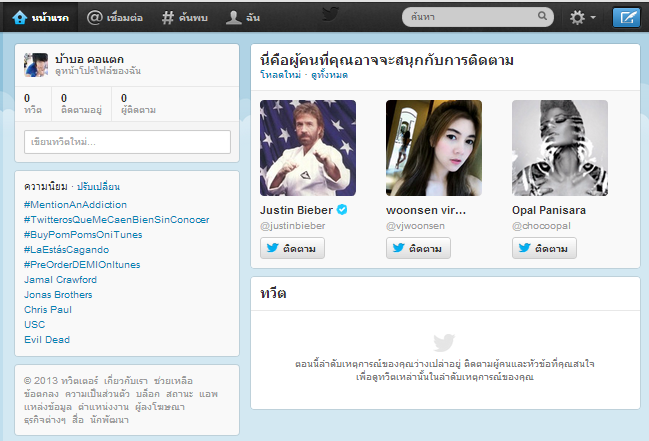Open trend #PreOrderDEMIOnItunes
This screenshot has height=441, width=649.
pyautogui.click(x=82, y=265)
